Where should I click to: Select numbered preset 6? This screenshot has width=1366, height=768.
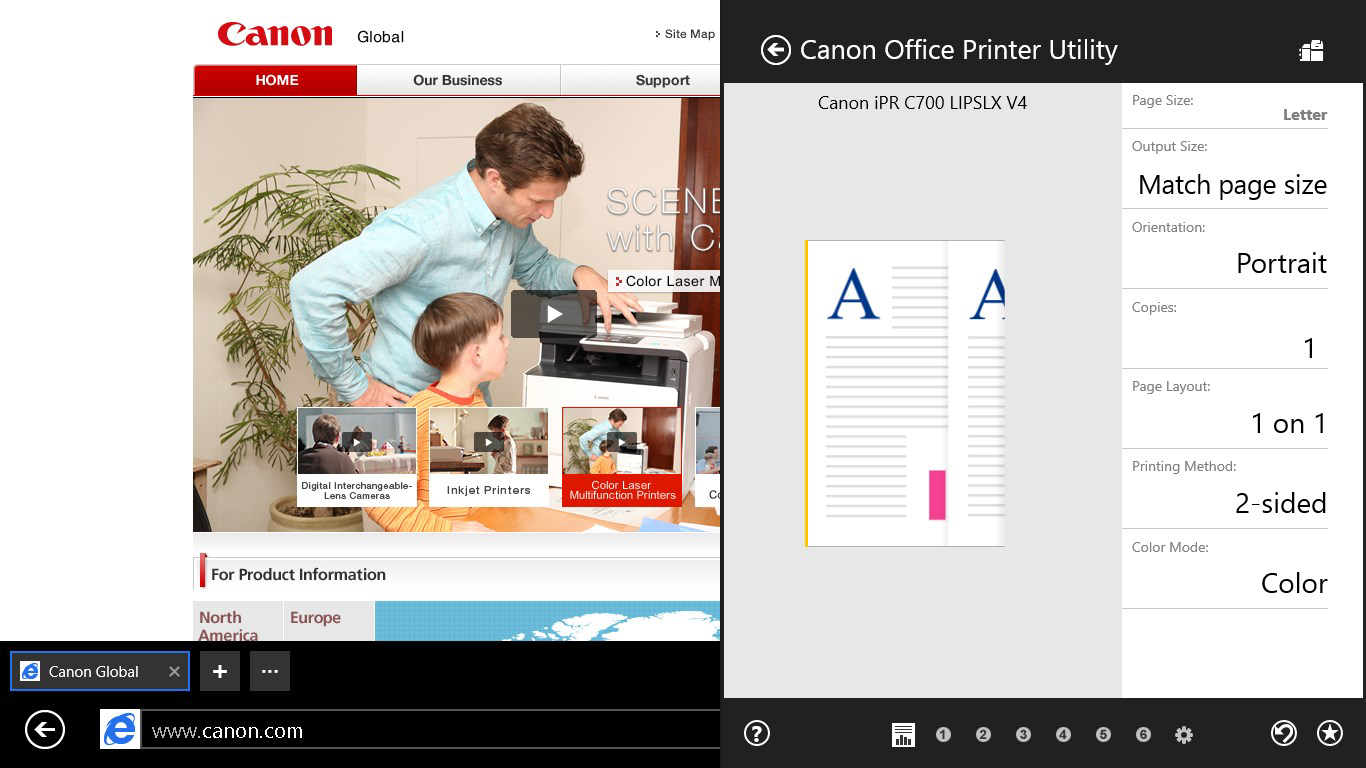click(x=1143, y=733)
